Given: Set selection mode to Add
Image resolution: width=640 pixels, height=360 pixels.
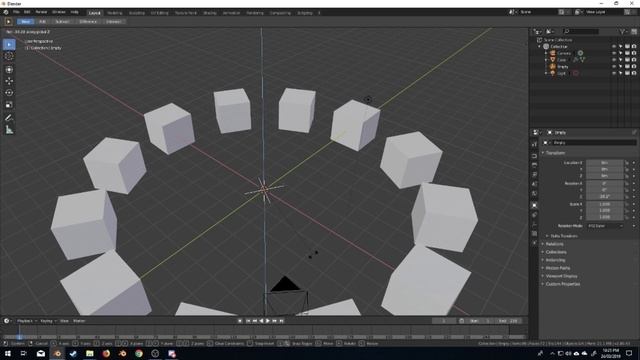Looking at the screenshot, I should coord(42,22).
